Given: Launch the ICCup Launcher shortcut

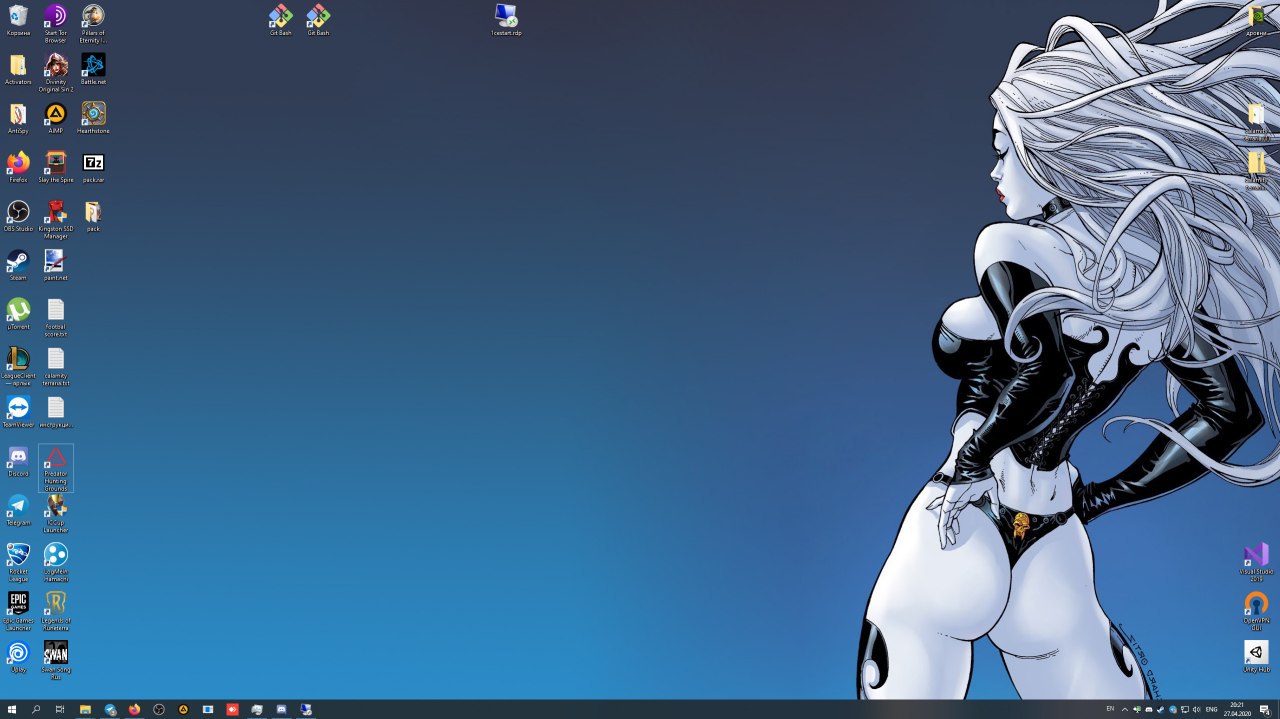Looking at the screenshot, I should [56, 513].
